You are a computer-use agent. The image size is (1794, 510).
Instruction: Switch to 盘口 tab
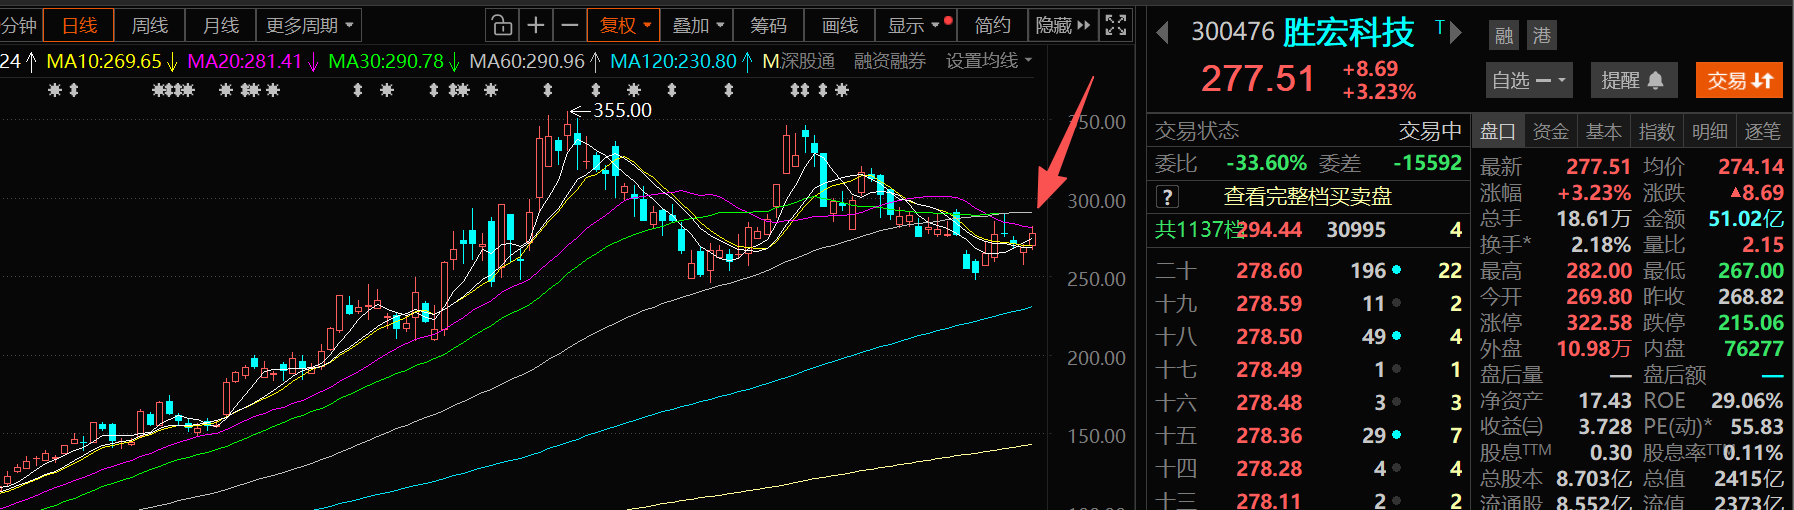pos(1497,131)
